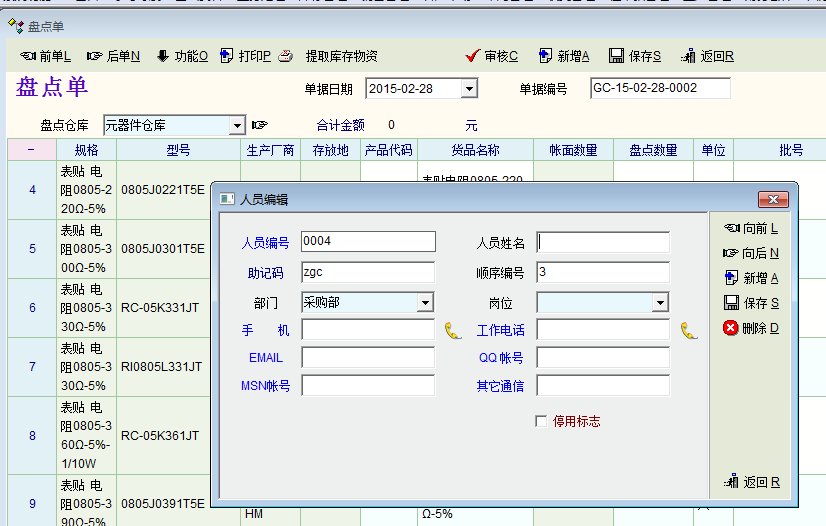Click the 向前 button in personnel dialog
826x526 pixels.
[750, 228]
